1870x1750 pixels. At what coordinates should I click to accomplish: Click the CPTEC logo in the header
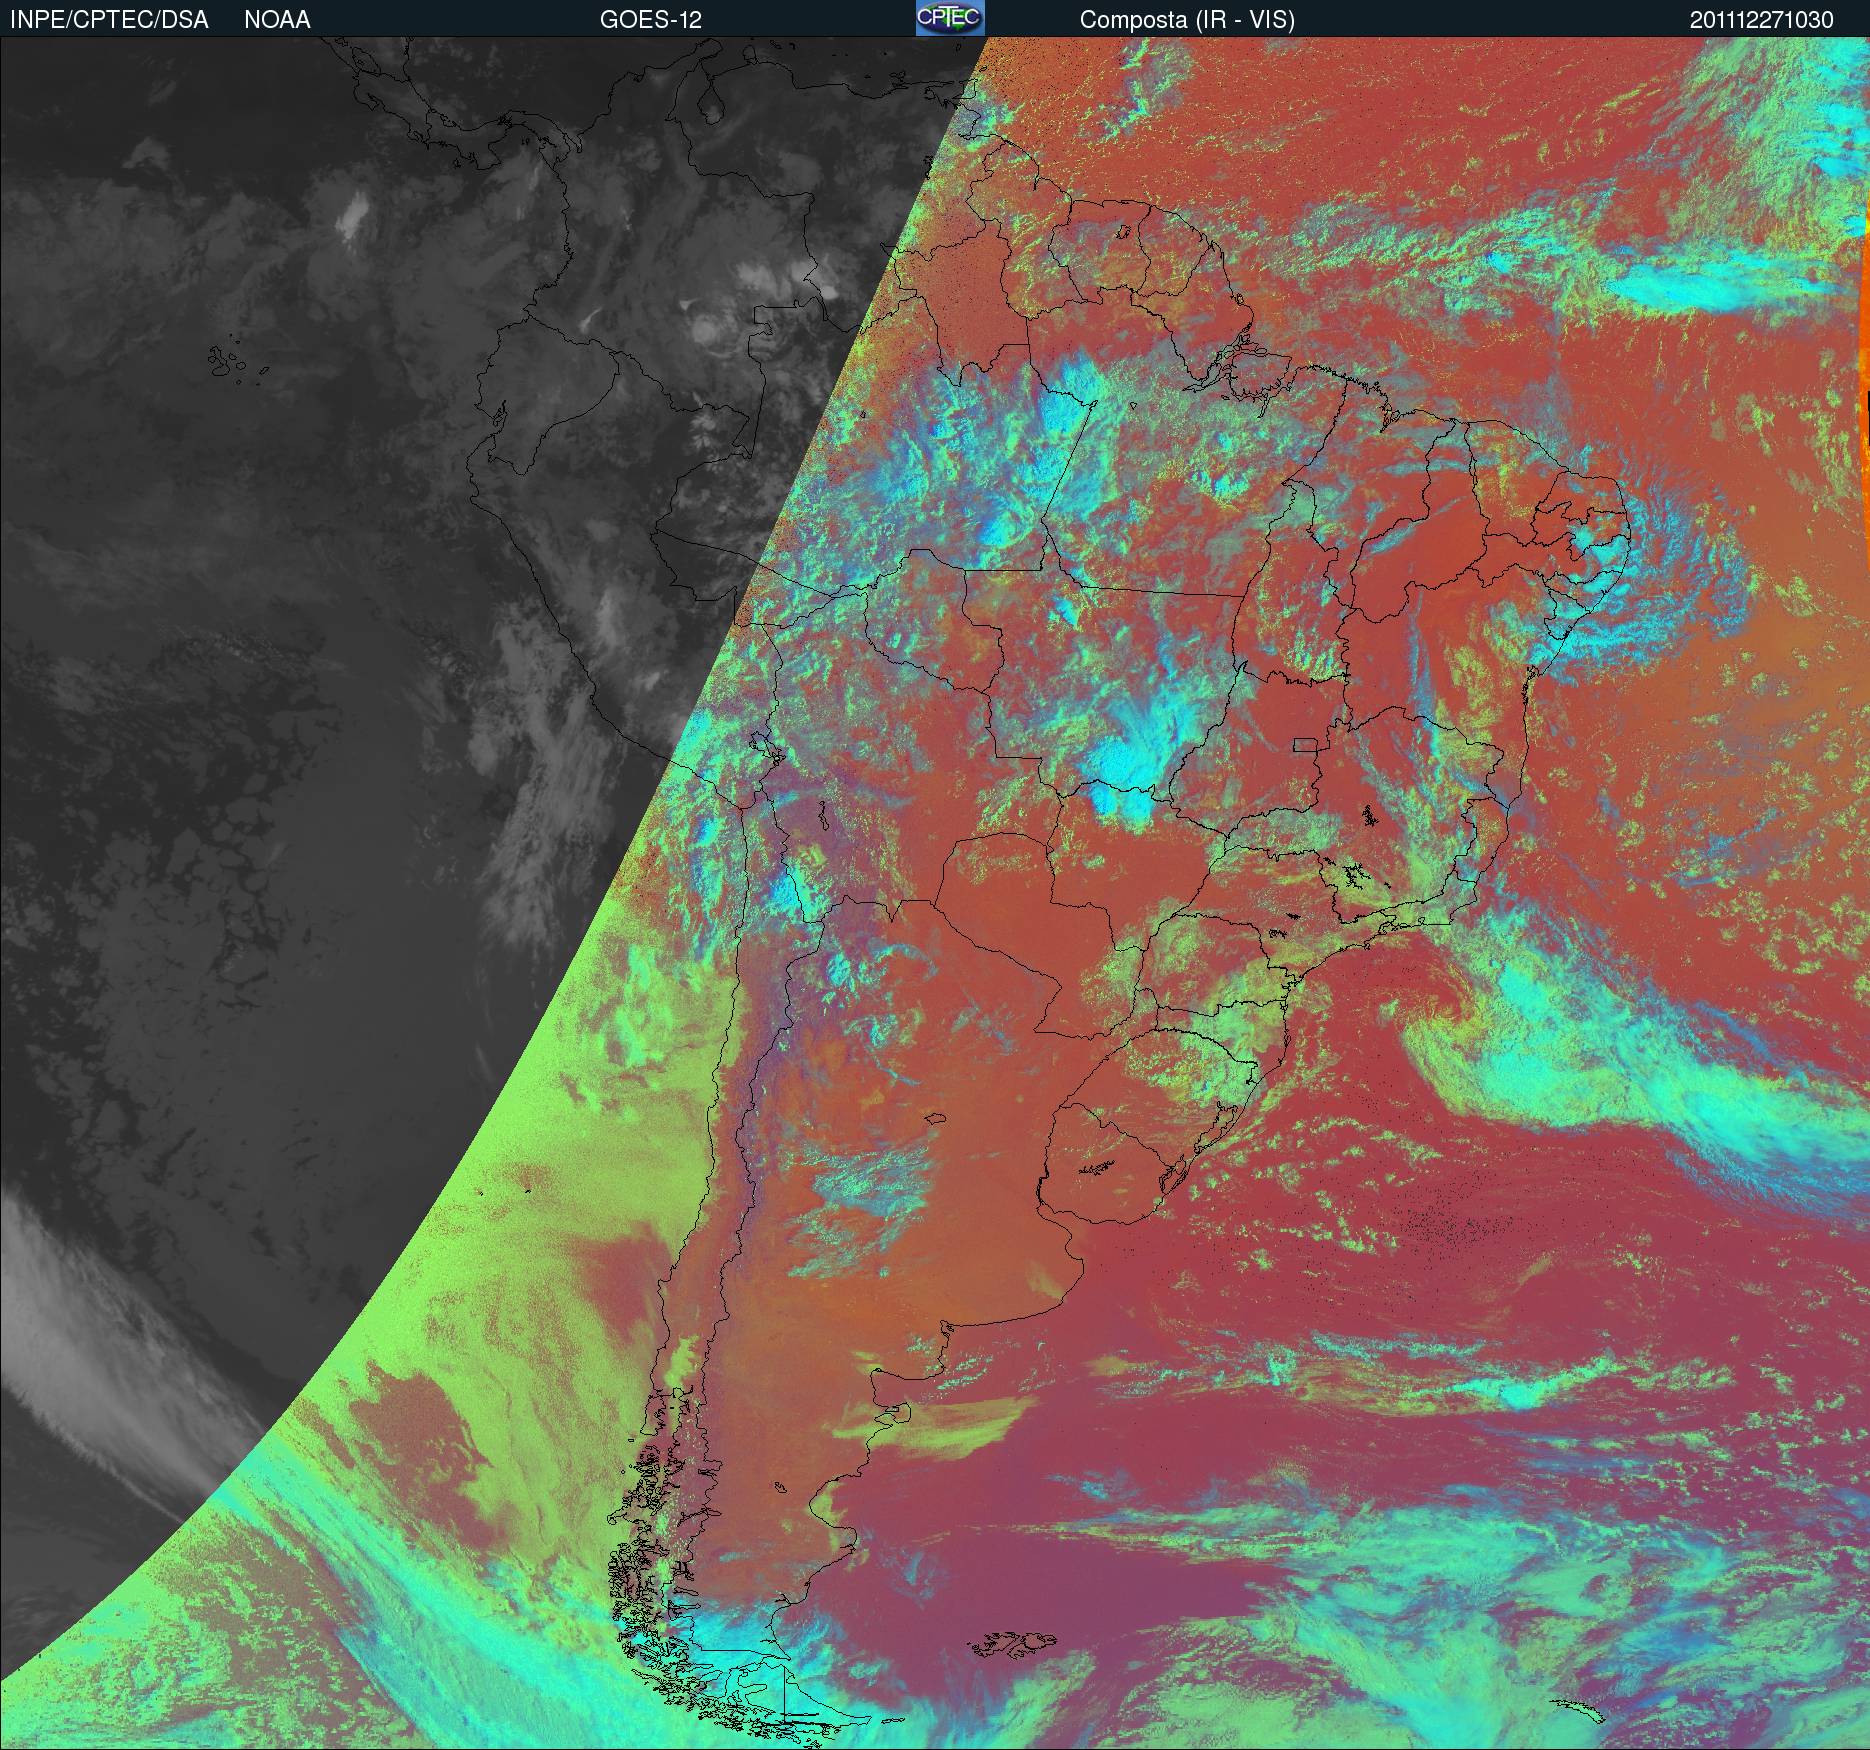point(950,18)
